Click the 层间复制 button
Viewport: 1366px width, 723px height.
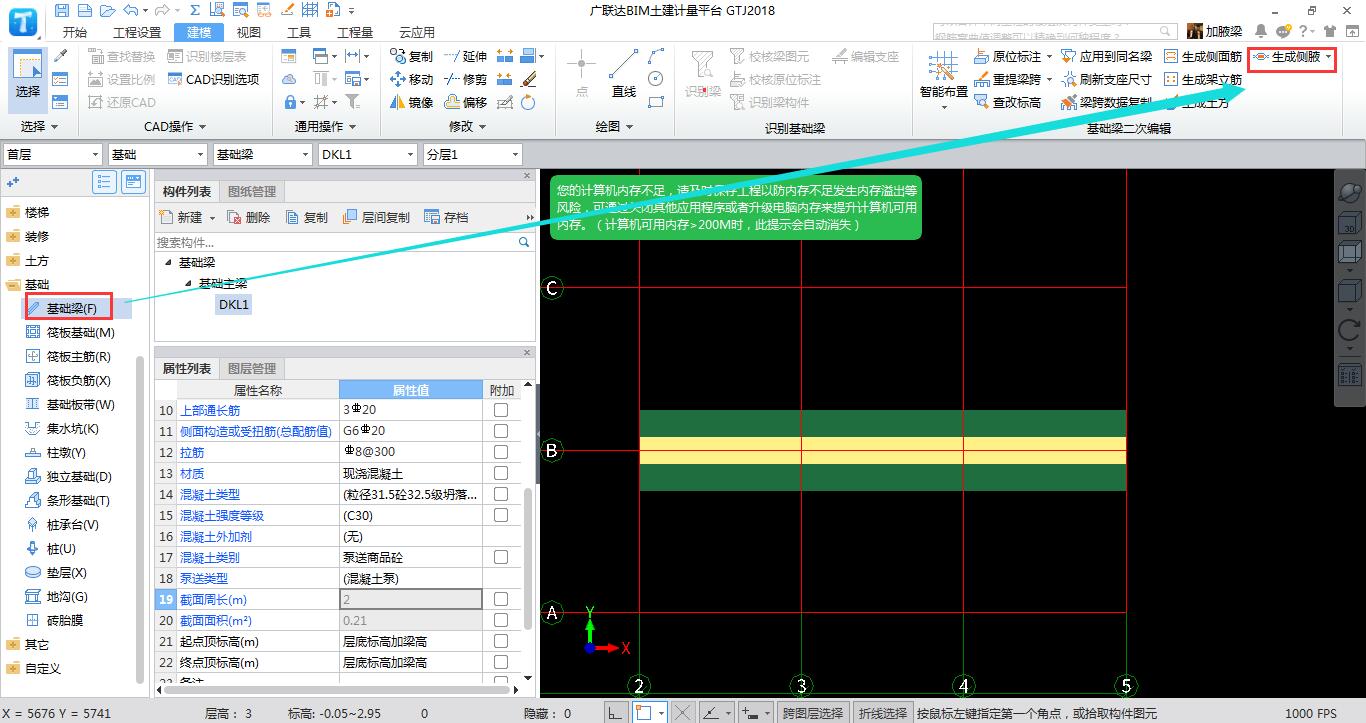376,217
